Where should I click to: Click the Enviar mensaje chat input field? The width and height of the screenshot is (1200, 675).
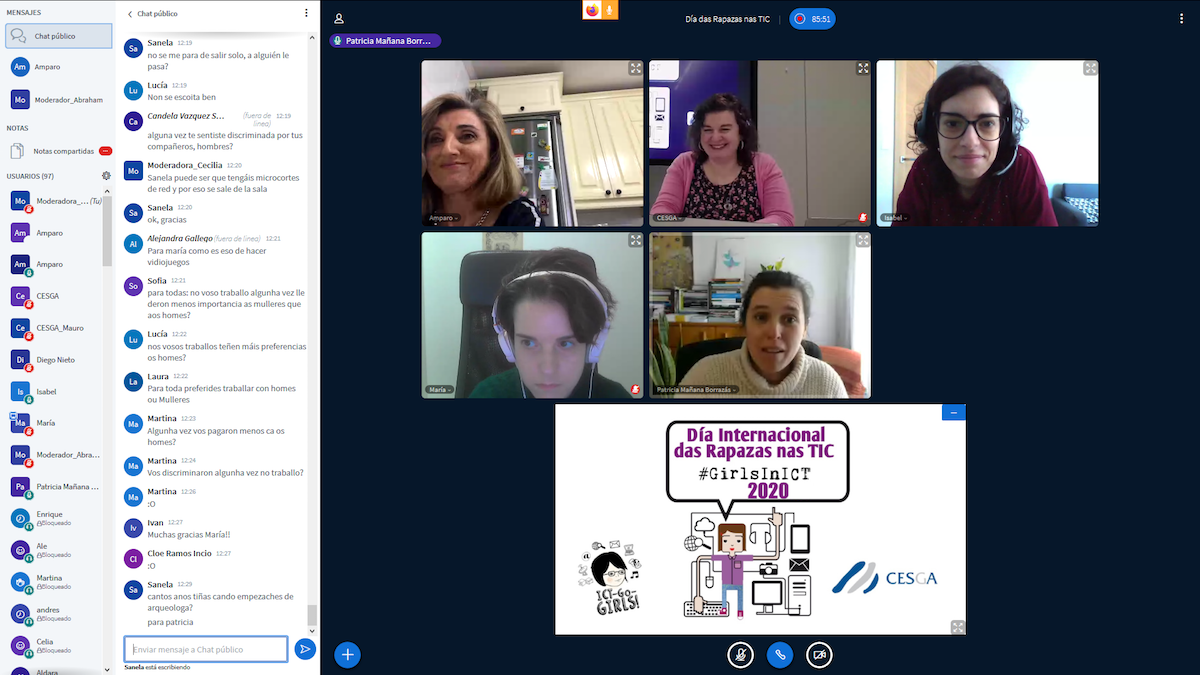(x=204, y=649)
